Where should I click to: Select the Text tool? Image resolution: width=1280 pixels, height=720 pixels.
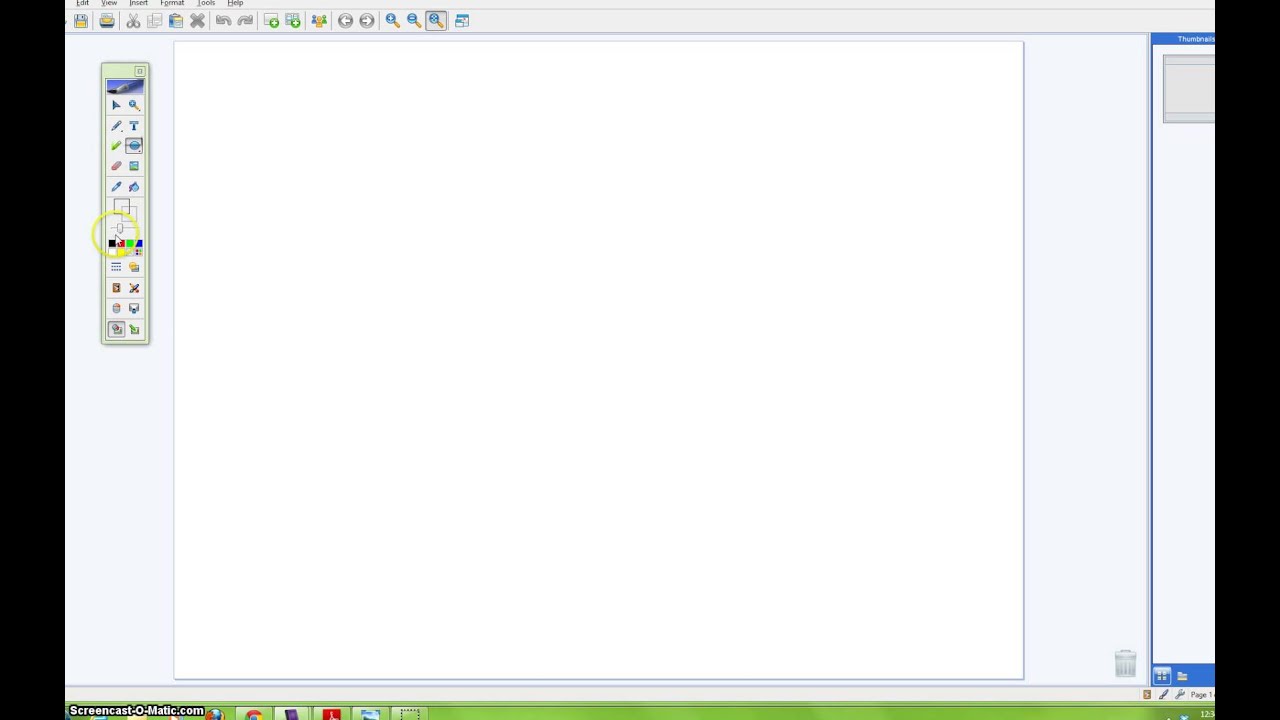[134, 126]
